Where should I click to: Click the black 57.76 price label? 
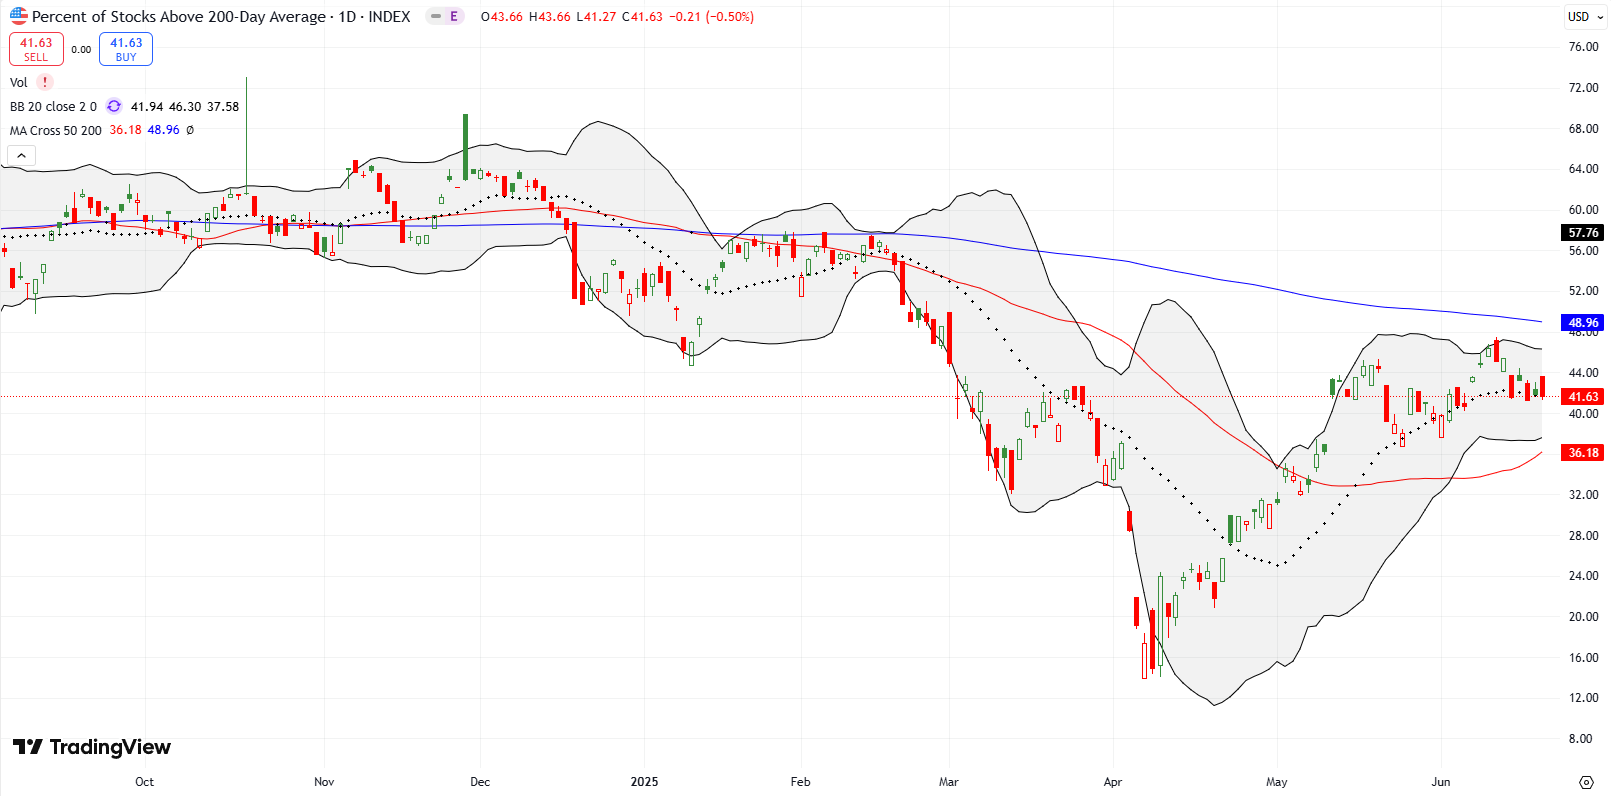1583,233
